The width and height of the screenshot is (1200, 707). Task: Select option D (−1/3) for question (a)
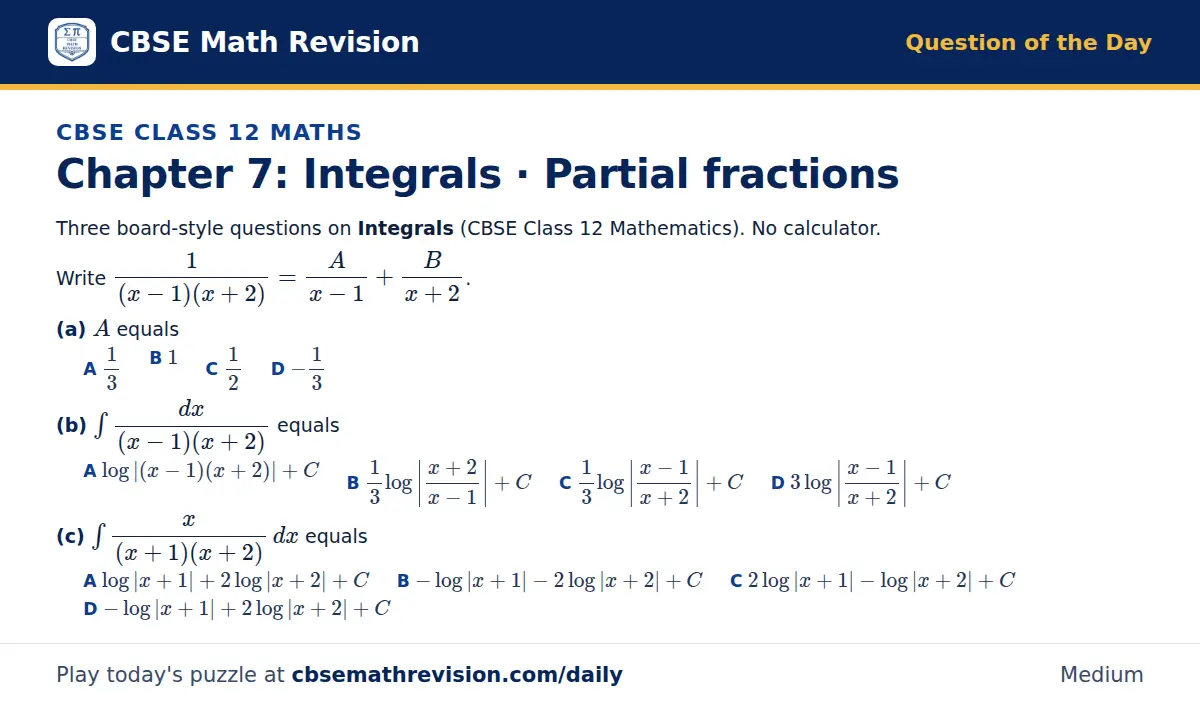[297, 369]
